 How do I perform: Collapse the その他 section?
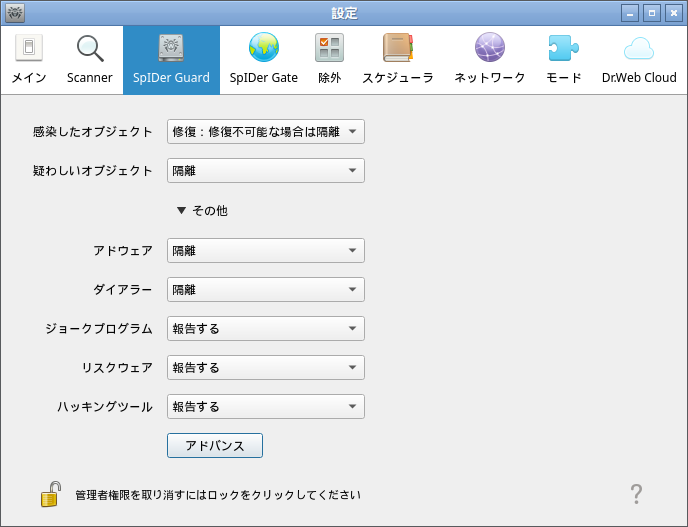[x=202, y=211]
